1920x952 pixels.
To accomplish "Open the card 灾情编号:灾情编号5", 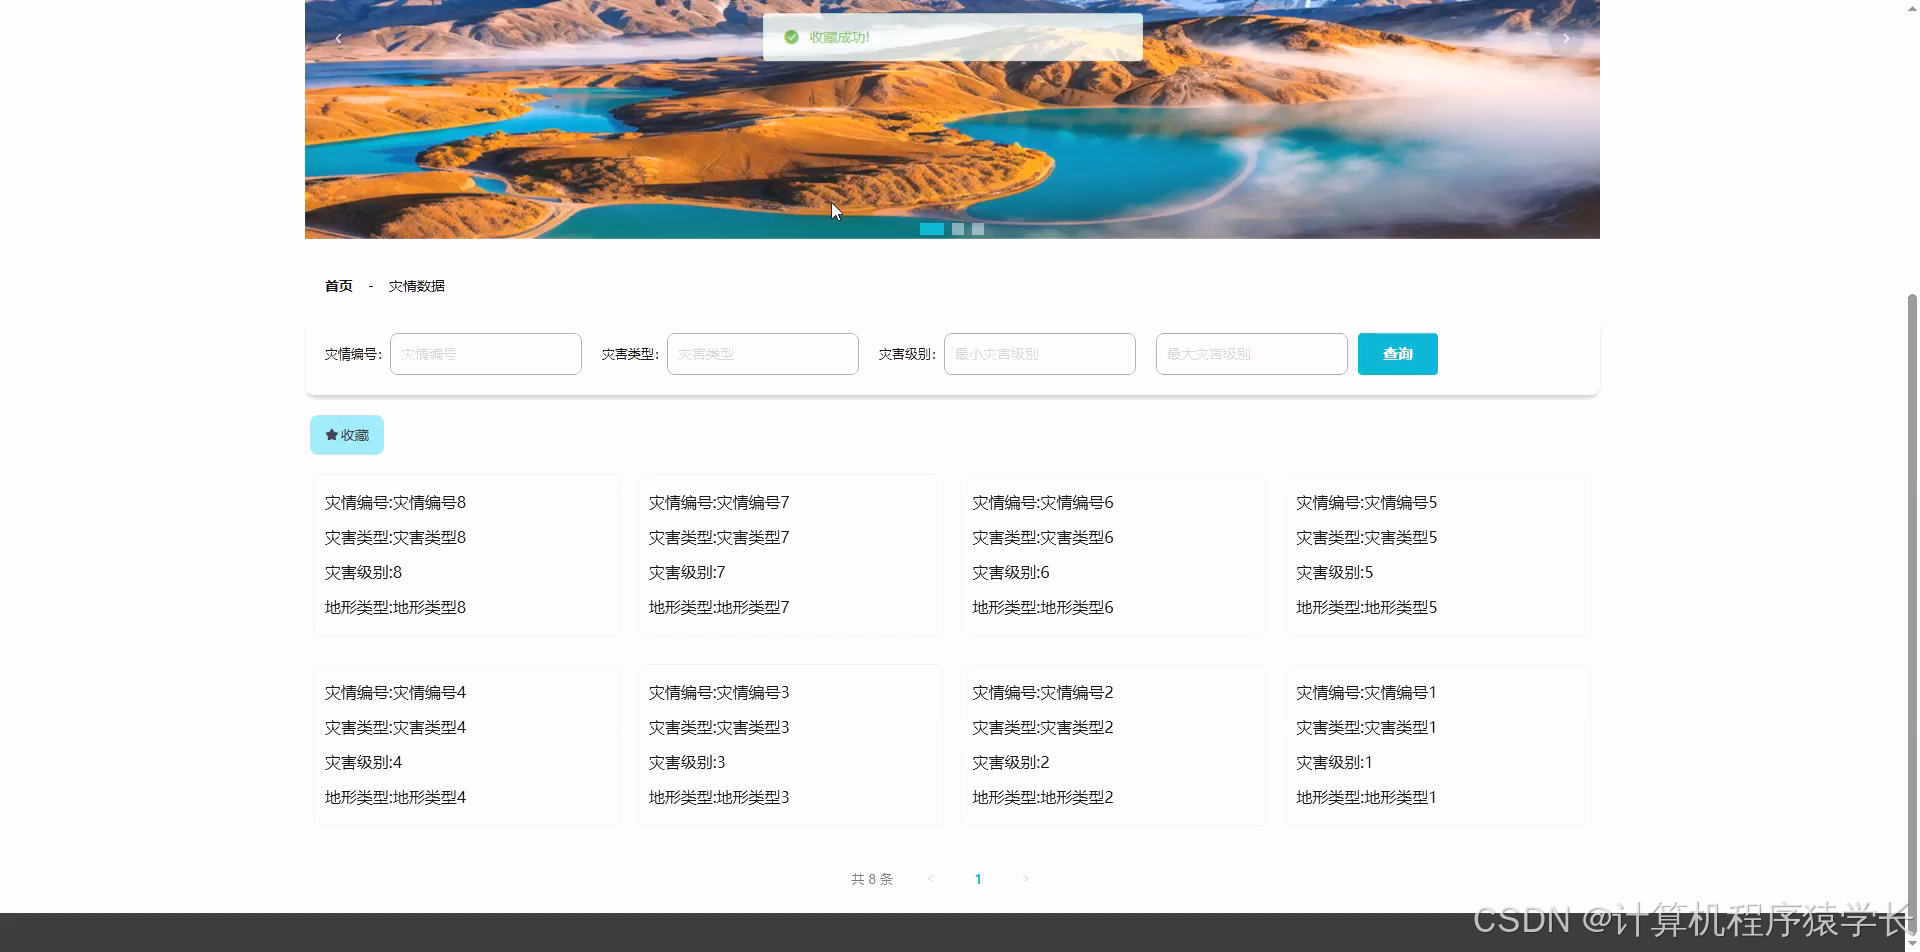I will tap(1438, 555).
